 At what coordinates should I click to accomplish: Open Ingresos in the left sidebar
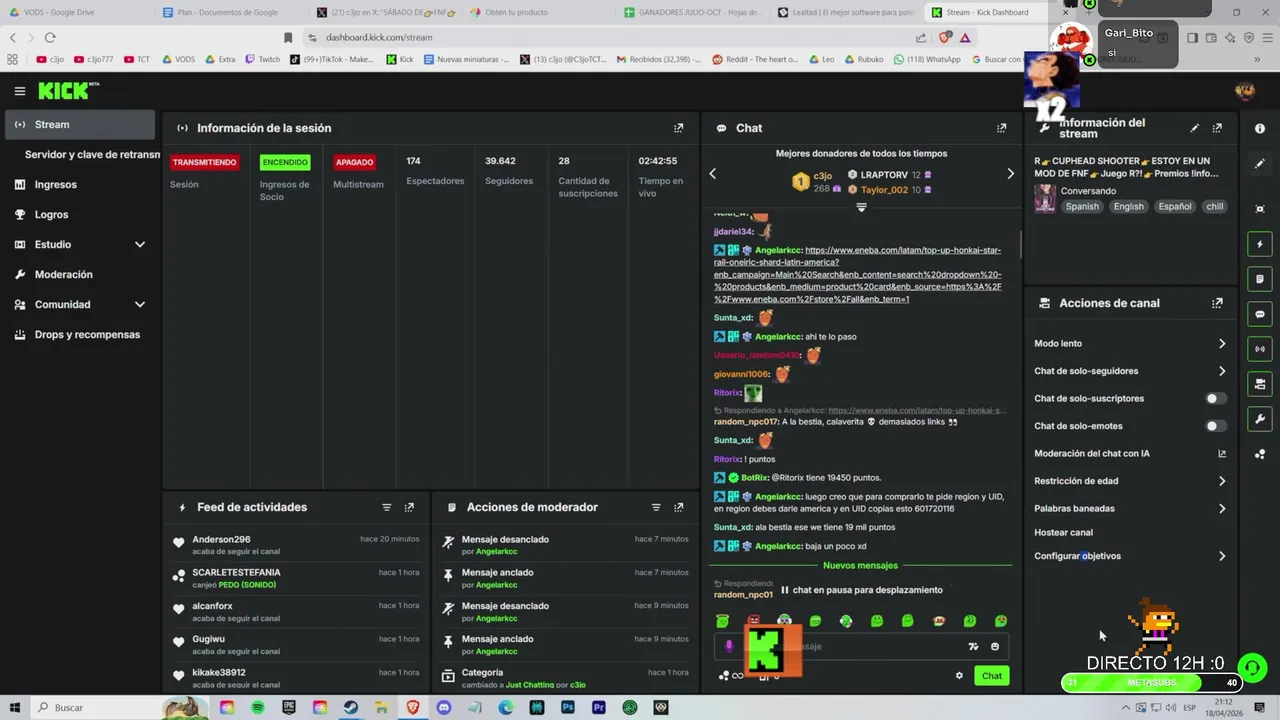80,184
